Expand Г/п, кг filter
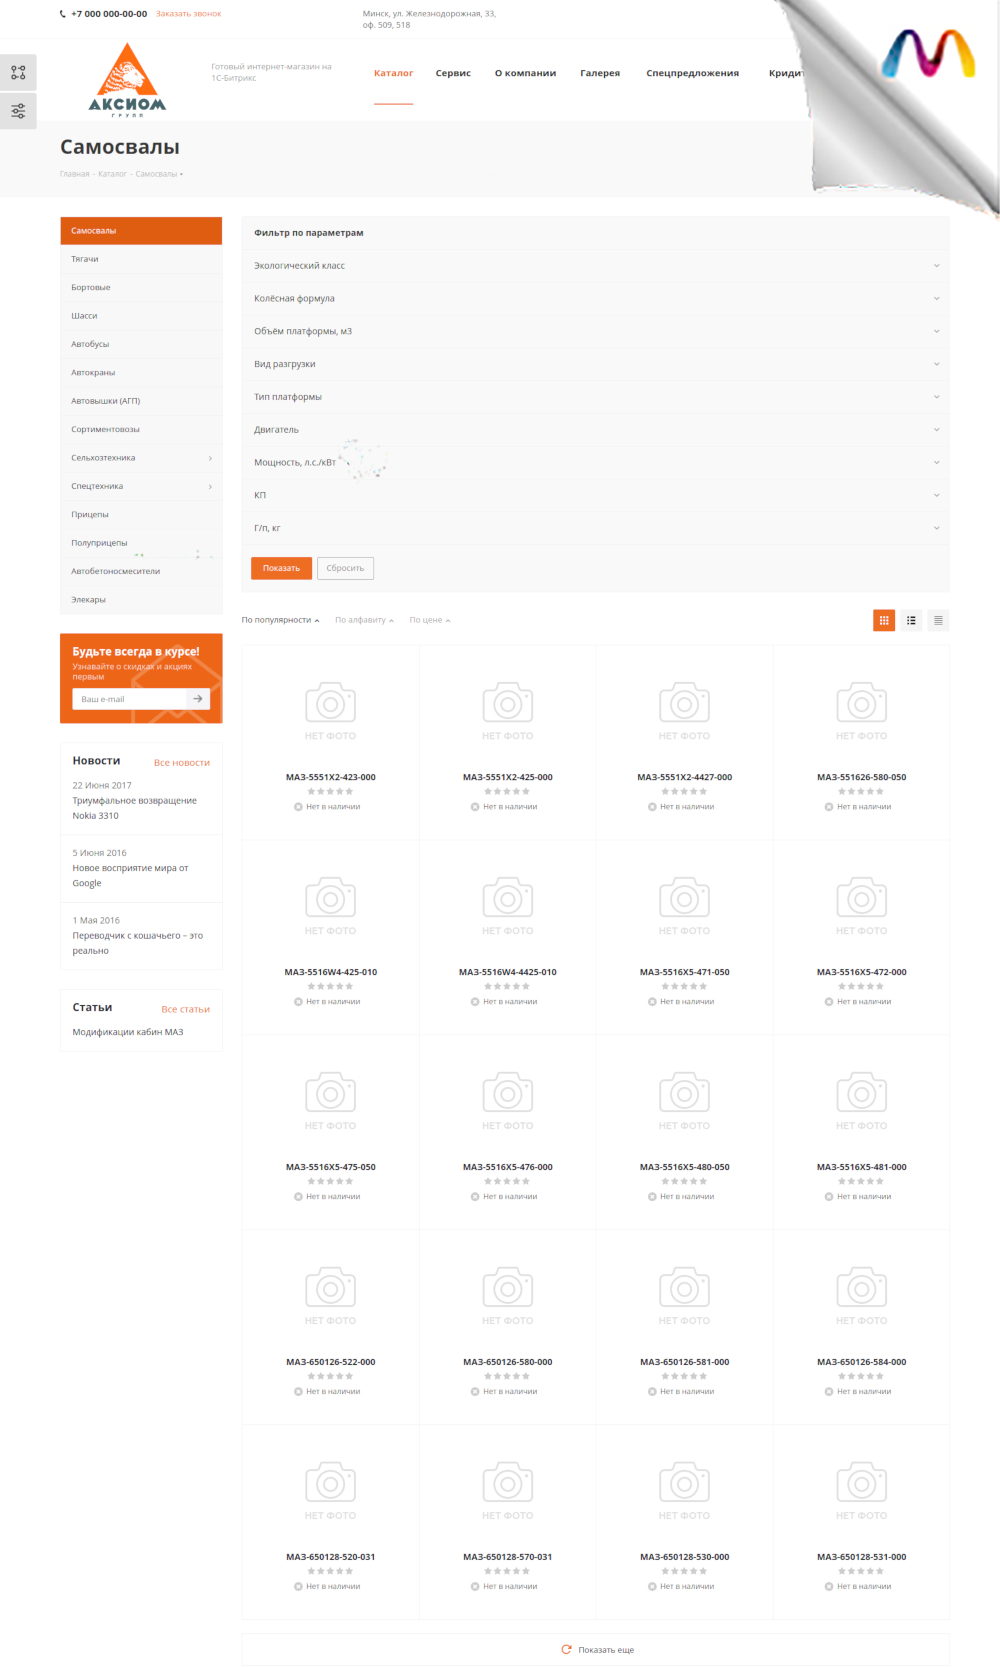The height and width of the screenshot is (1667, 1000). pos(595,528)
